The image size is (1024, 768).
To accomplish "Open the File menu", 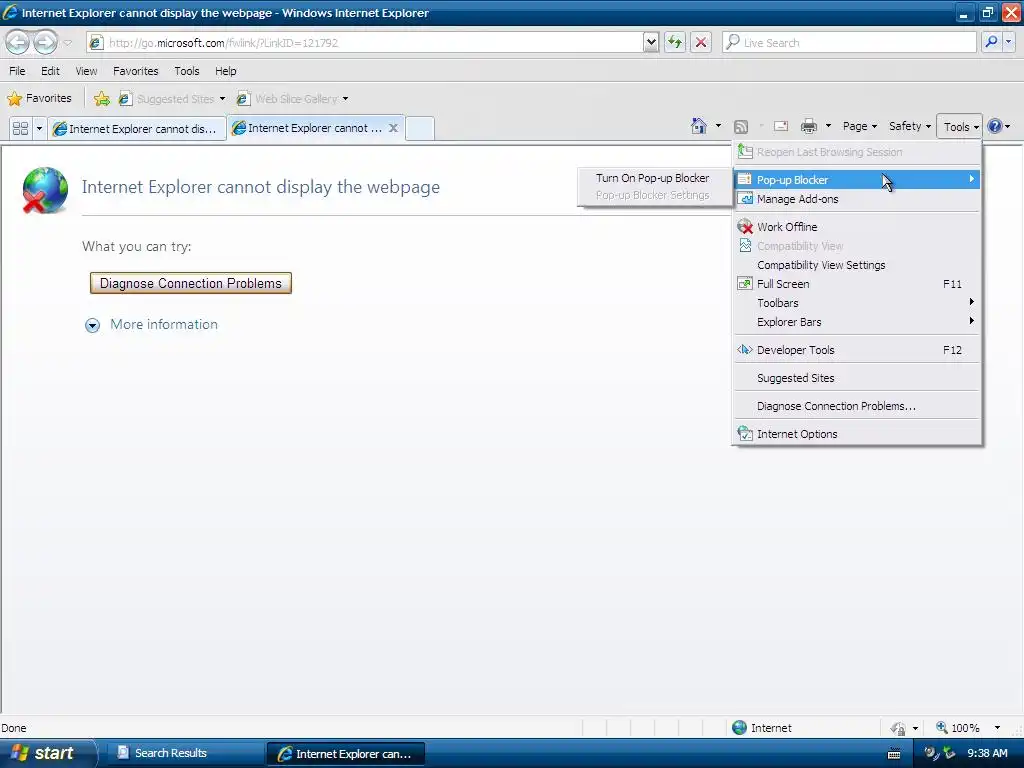I will (x=17, y=71).
